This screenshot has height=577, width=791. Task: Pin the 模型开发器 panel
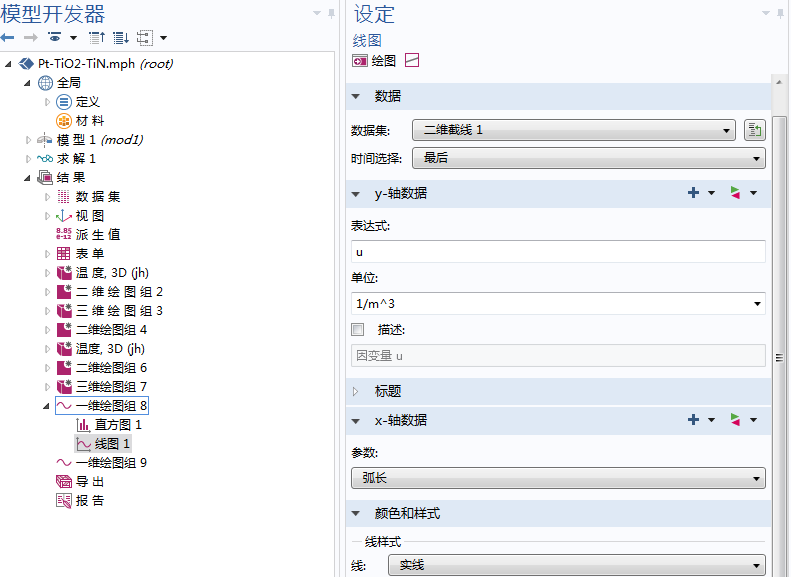331,14
